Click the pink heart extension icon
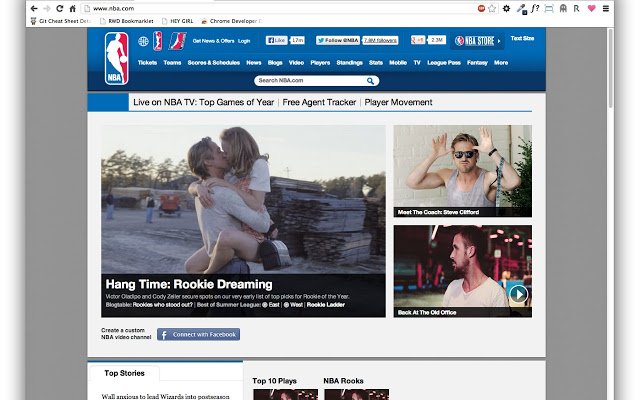Screen dimensions: 640x400 [591, 8]
